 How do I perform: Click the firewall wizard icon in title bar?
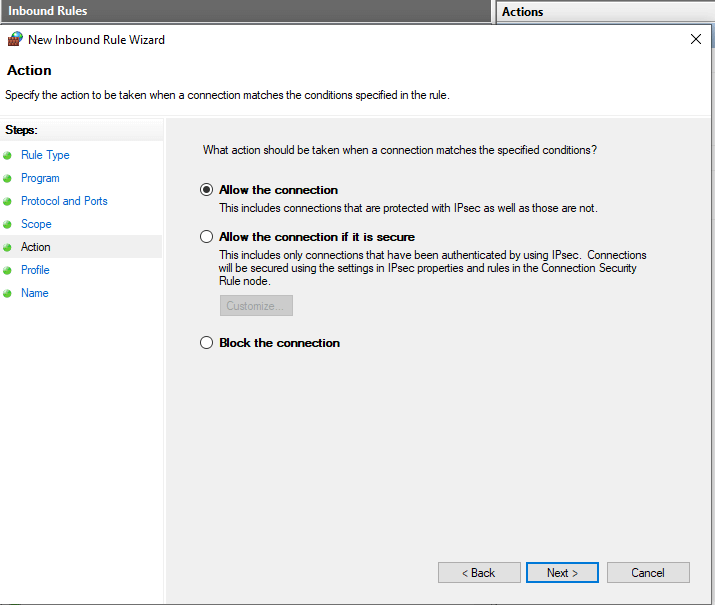tap(15, 39)
